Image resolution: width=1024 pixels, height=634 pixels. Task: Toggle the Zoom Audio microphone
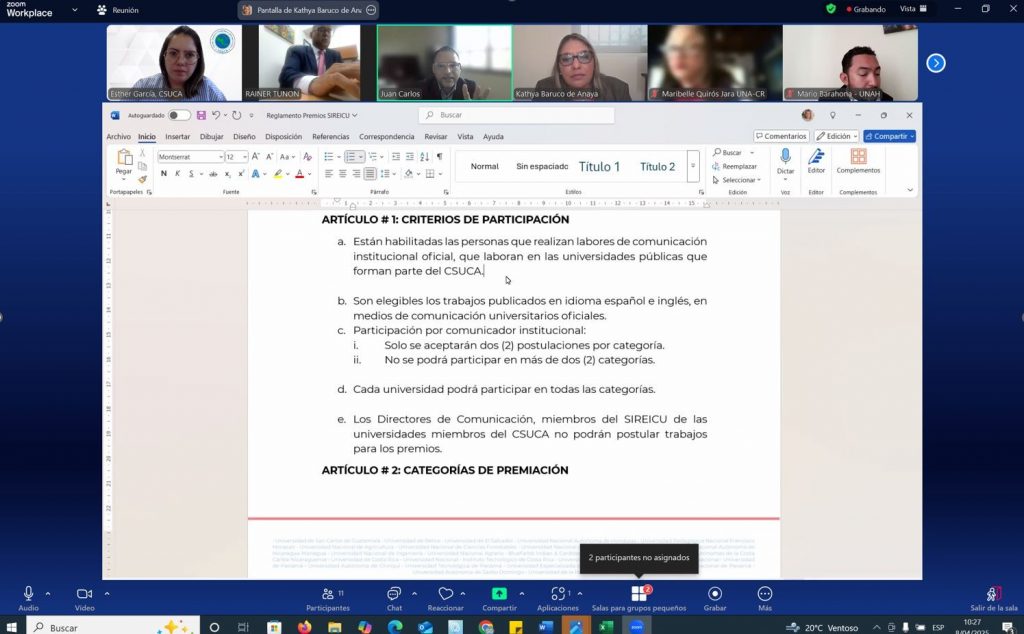tap(28, 594)
